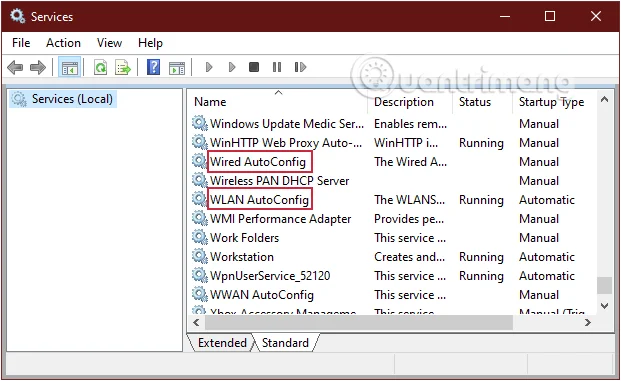Sort by the Description column header
The image size is (621, 381).
(x=404, y=102)
